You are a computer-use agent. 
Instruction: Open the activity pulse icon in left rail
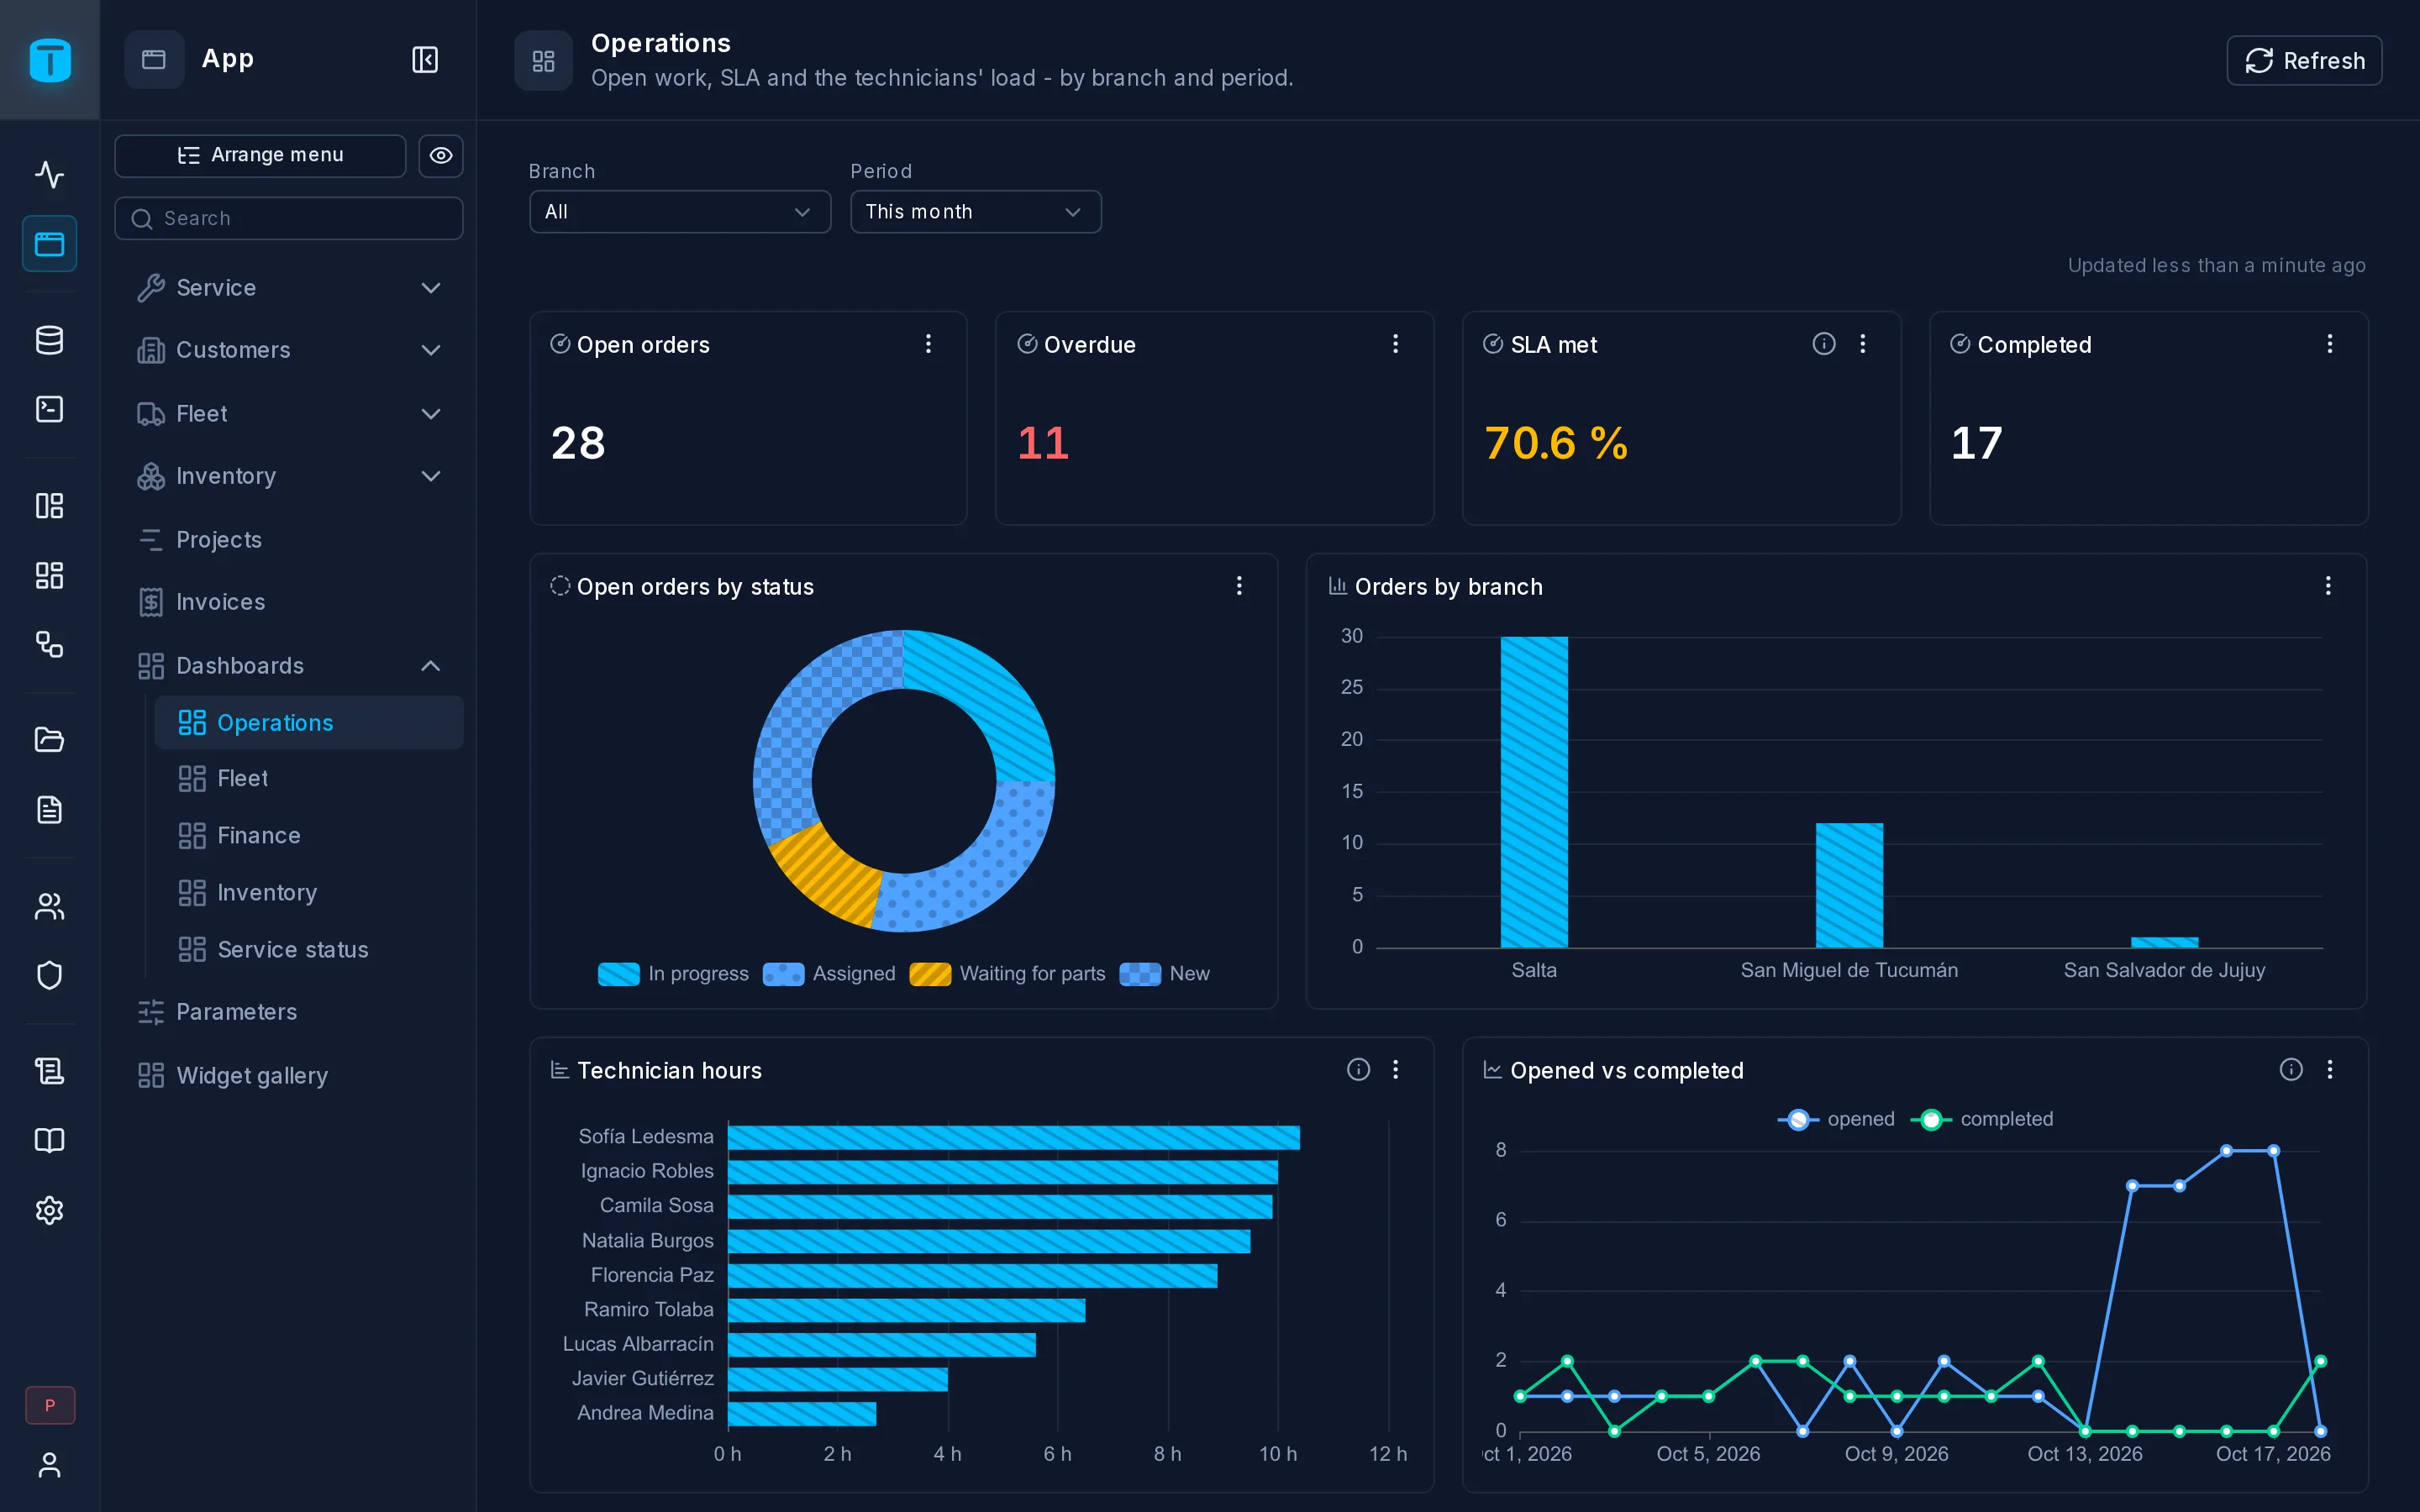click(x=49, y=174)
